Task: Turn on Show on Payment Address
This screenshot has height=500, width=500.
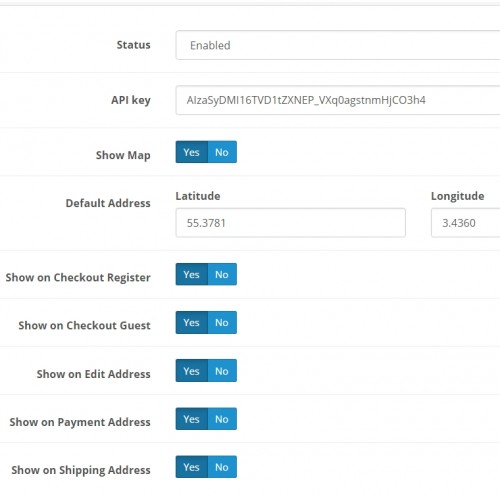Action: point(192,419)
